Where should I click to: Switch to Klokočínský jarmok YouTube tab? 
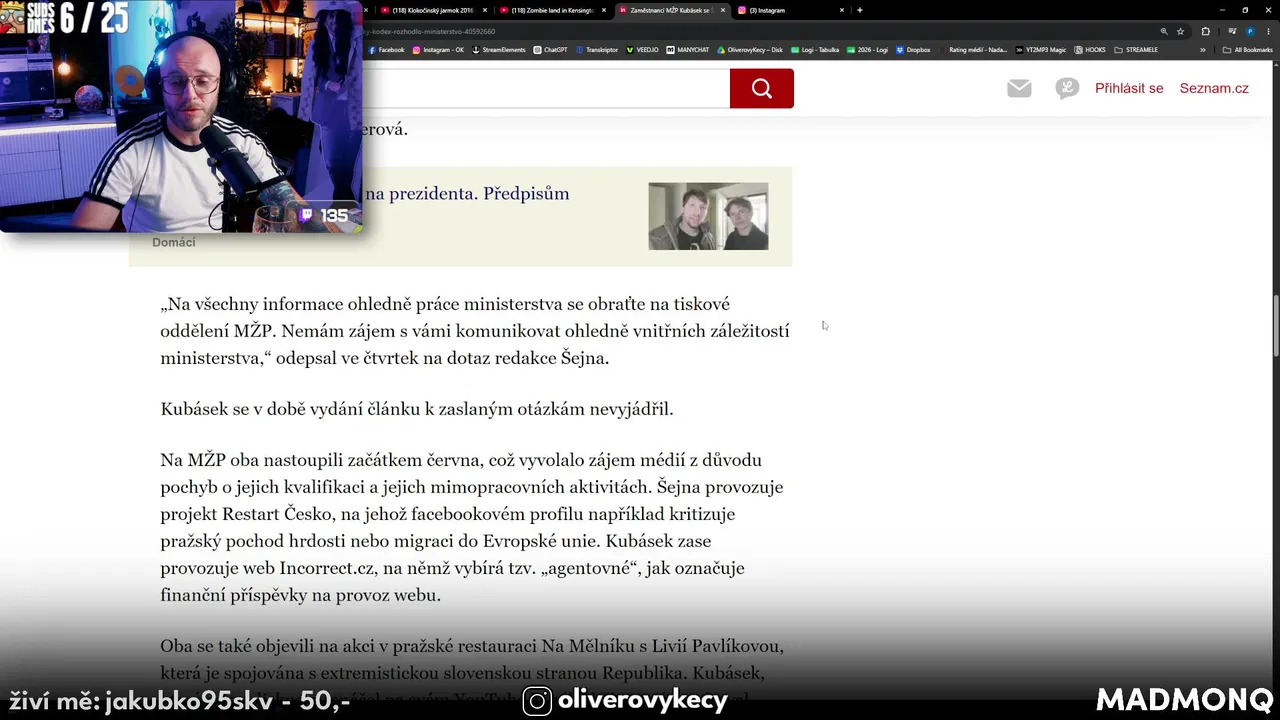click(x=434, y=10)
